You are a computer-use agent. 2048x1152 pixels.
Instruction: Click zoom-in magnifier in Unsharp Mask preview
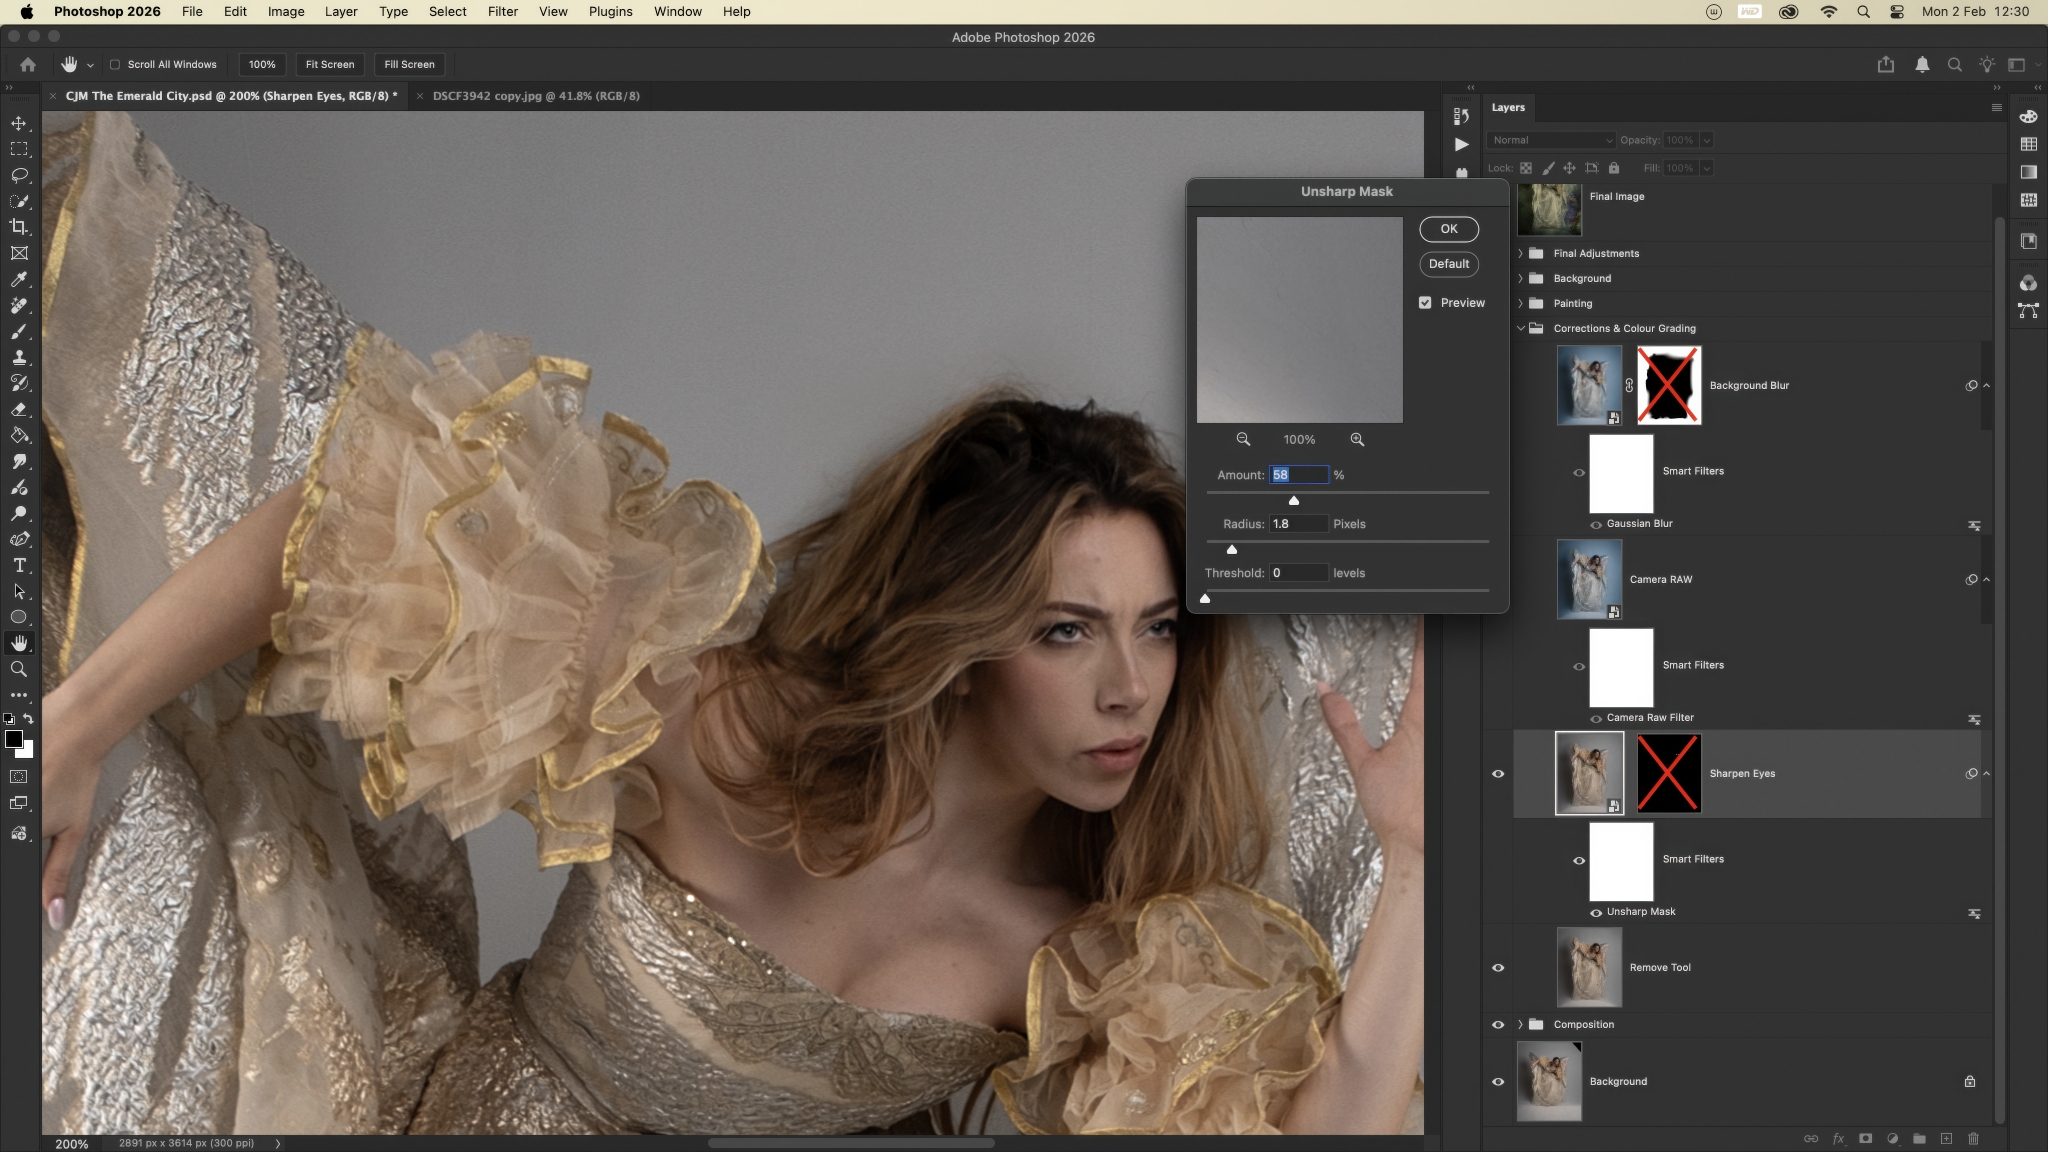[1357, 439]
